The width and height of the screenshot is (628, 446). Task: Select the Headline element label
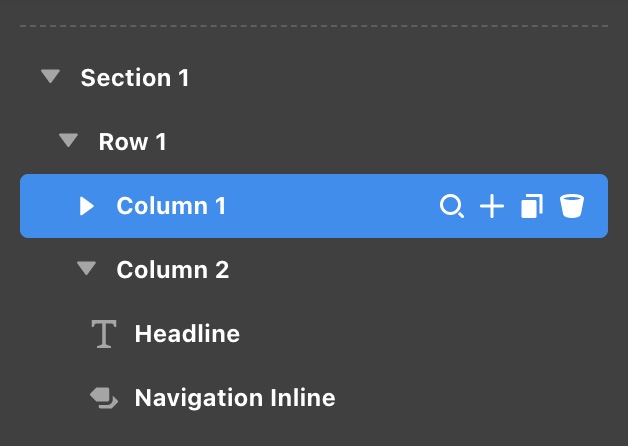(187, 334)
